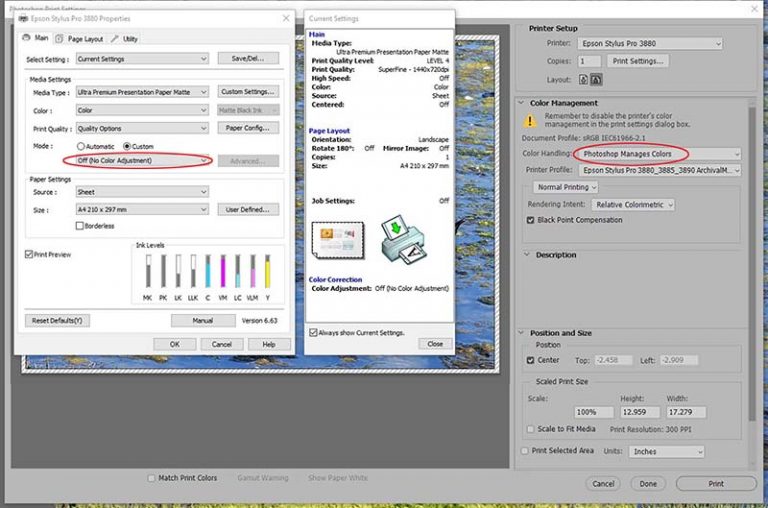Open the Rendering Intent dropdown
This screenshot has height=508, width=768.
[633, 205]
